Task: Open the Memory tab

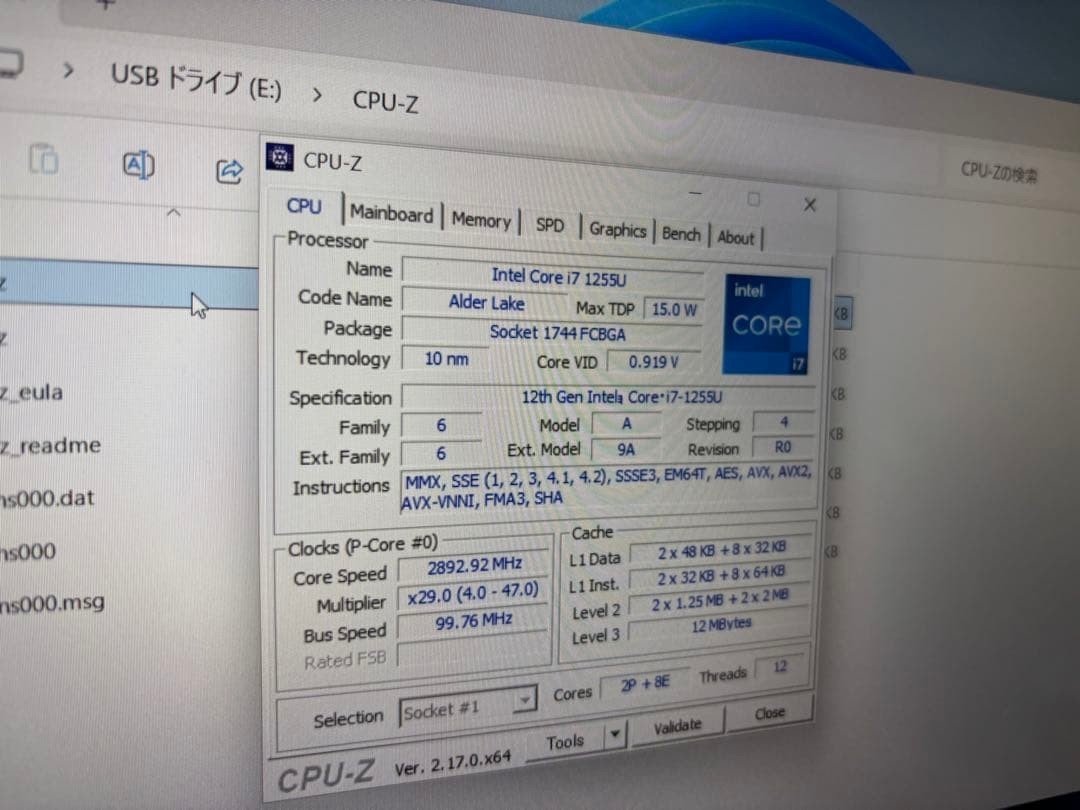Action: click(x=481, y=220)
